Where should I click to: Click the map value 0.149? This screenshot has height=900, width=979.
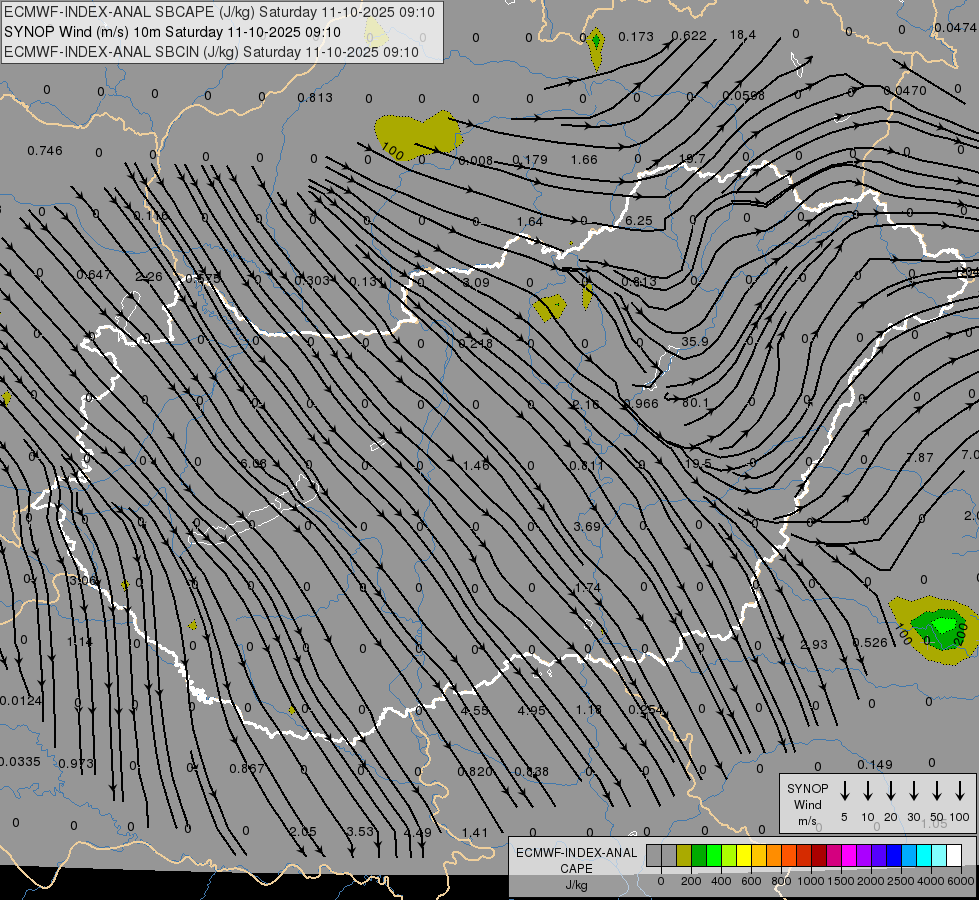875,764
